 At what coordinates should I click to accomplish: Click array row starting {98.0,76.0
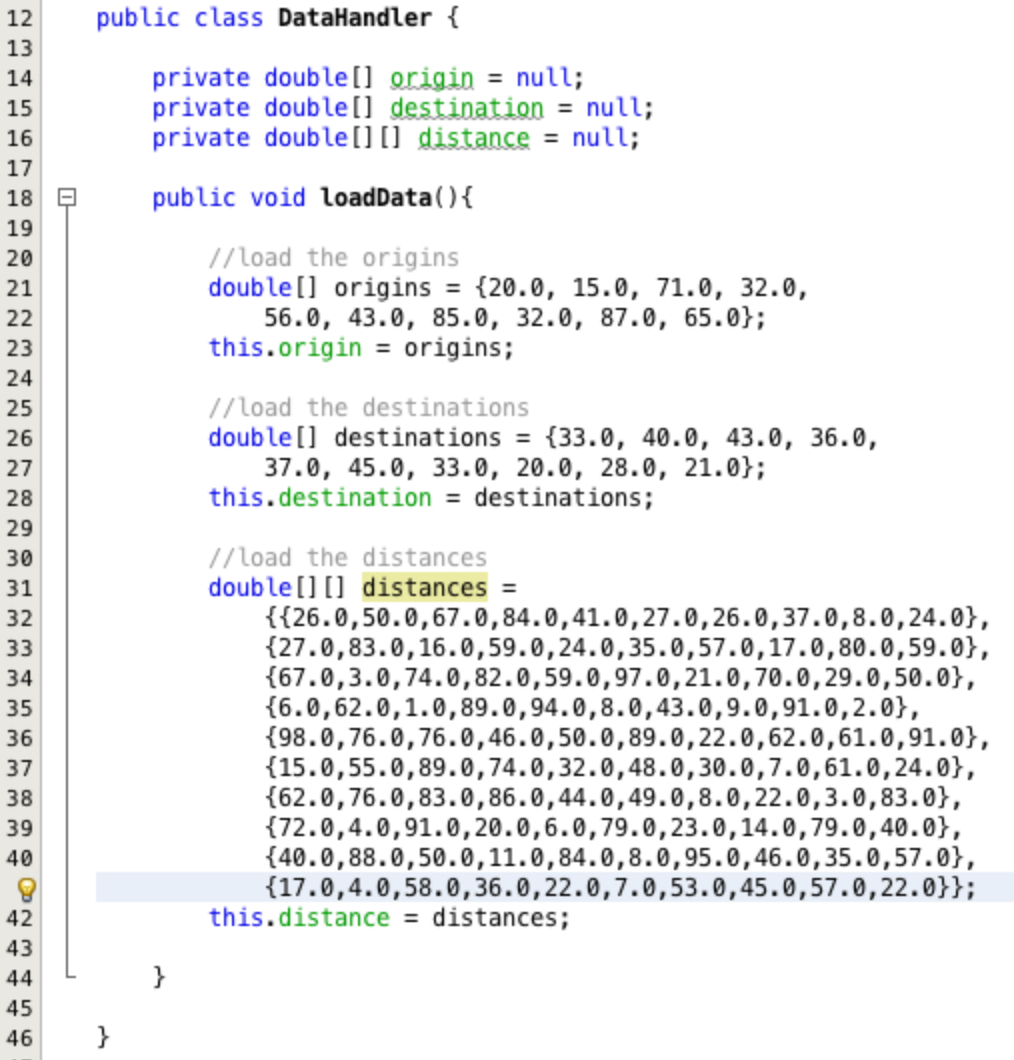click(627, 738)
